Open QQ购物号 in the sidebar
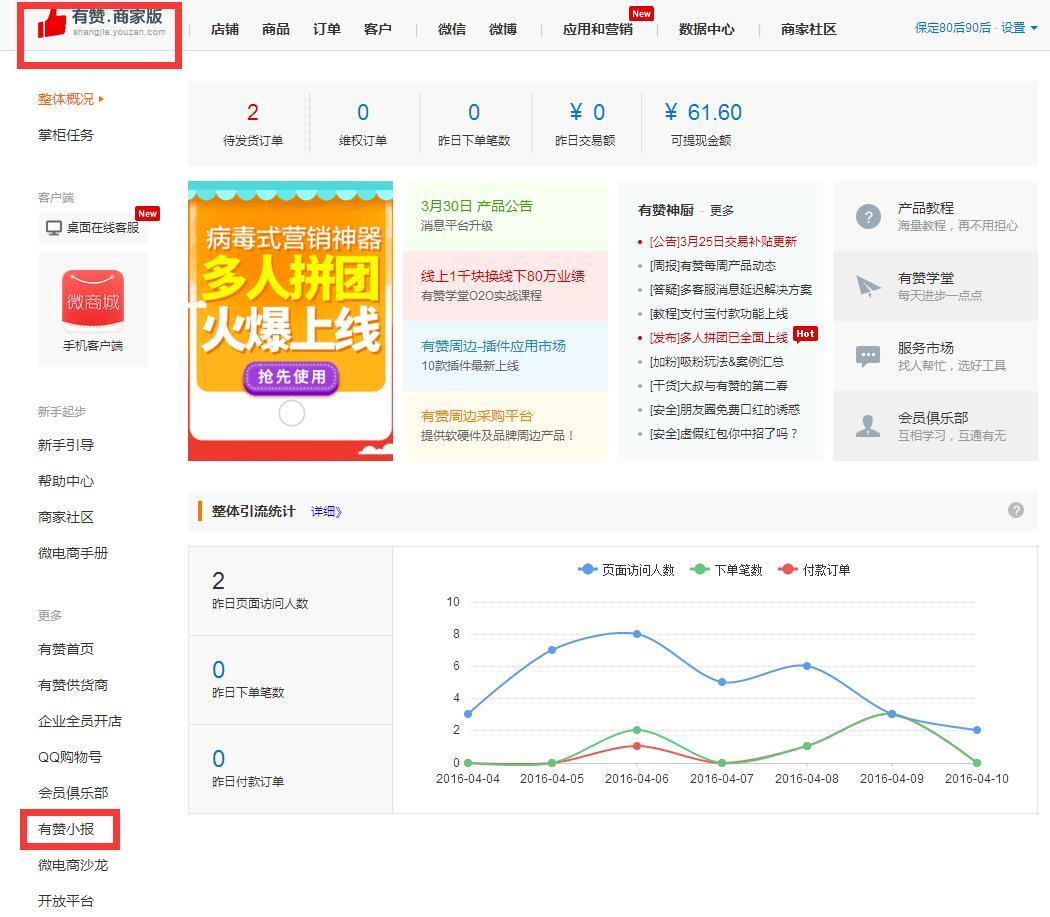This screenshot has width=1050, height=917. coord(70,757)
